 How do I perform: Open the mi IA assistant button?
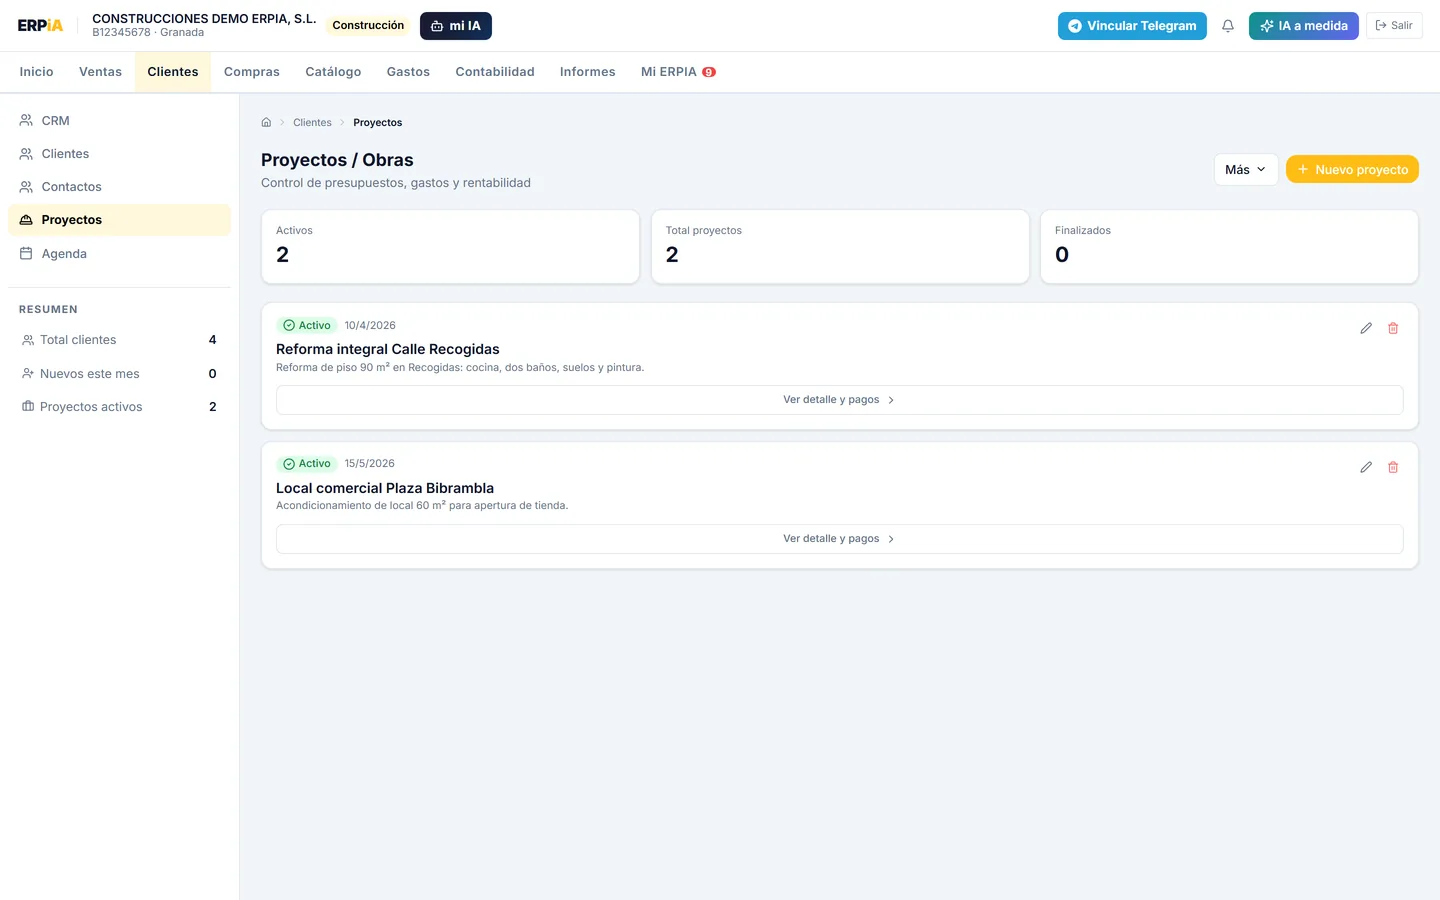click(456, 26)
